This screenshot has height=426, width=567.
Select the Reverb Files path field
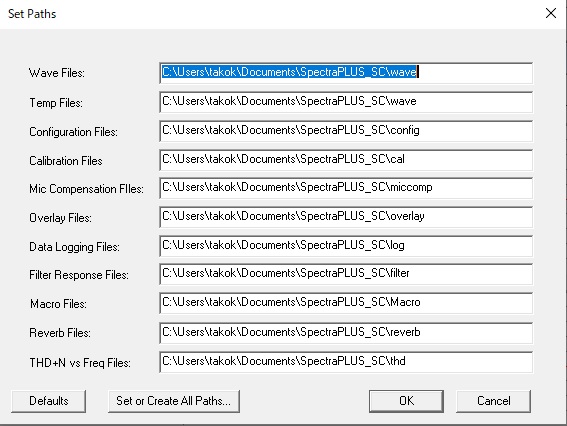(346, 333)
